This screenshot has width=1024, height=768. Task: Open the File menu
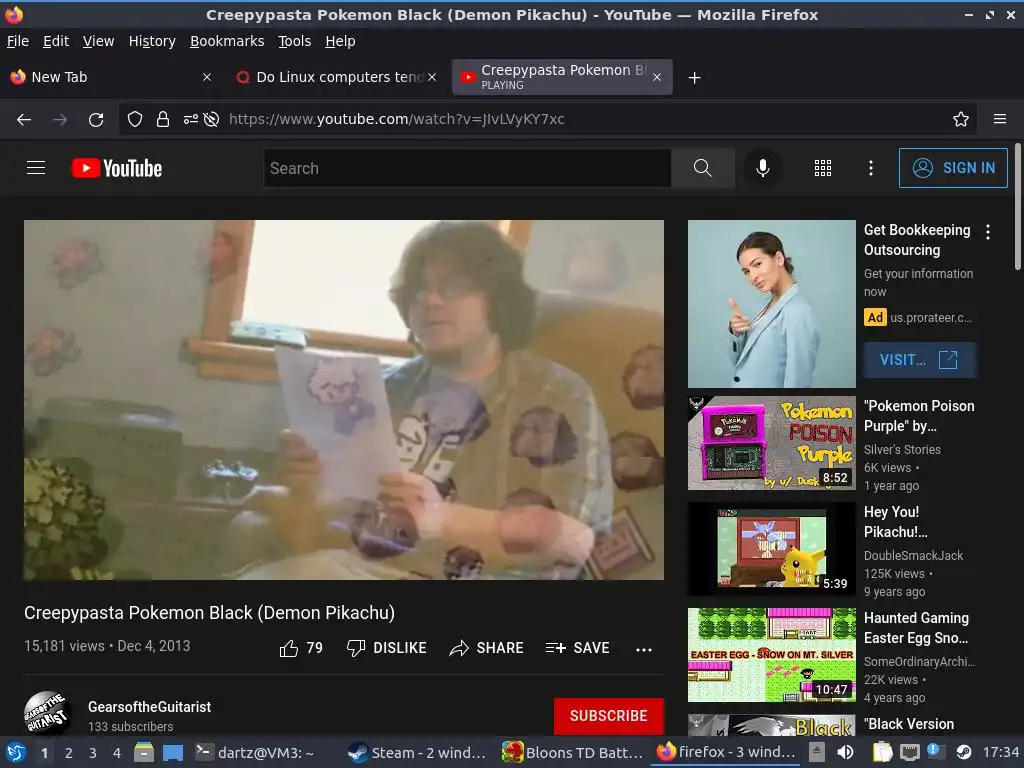(x=18, y=41)
